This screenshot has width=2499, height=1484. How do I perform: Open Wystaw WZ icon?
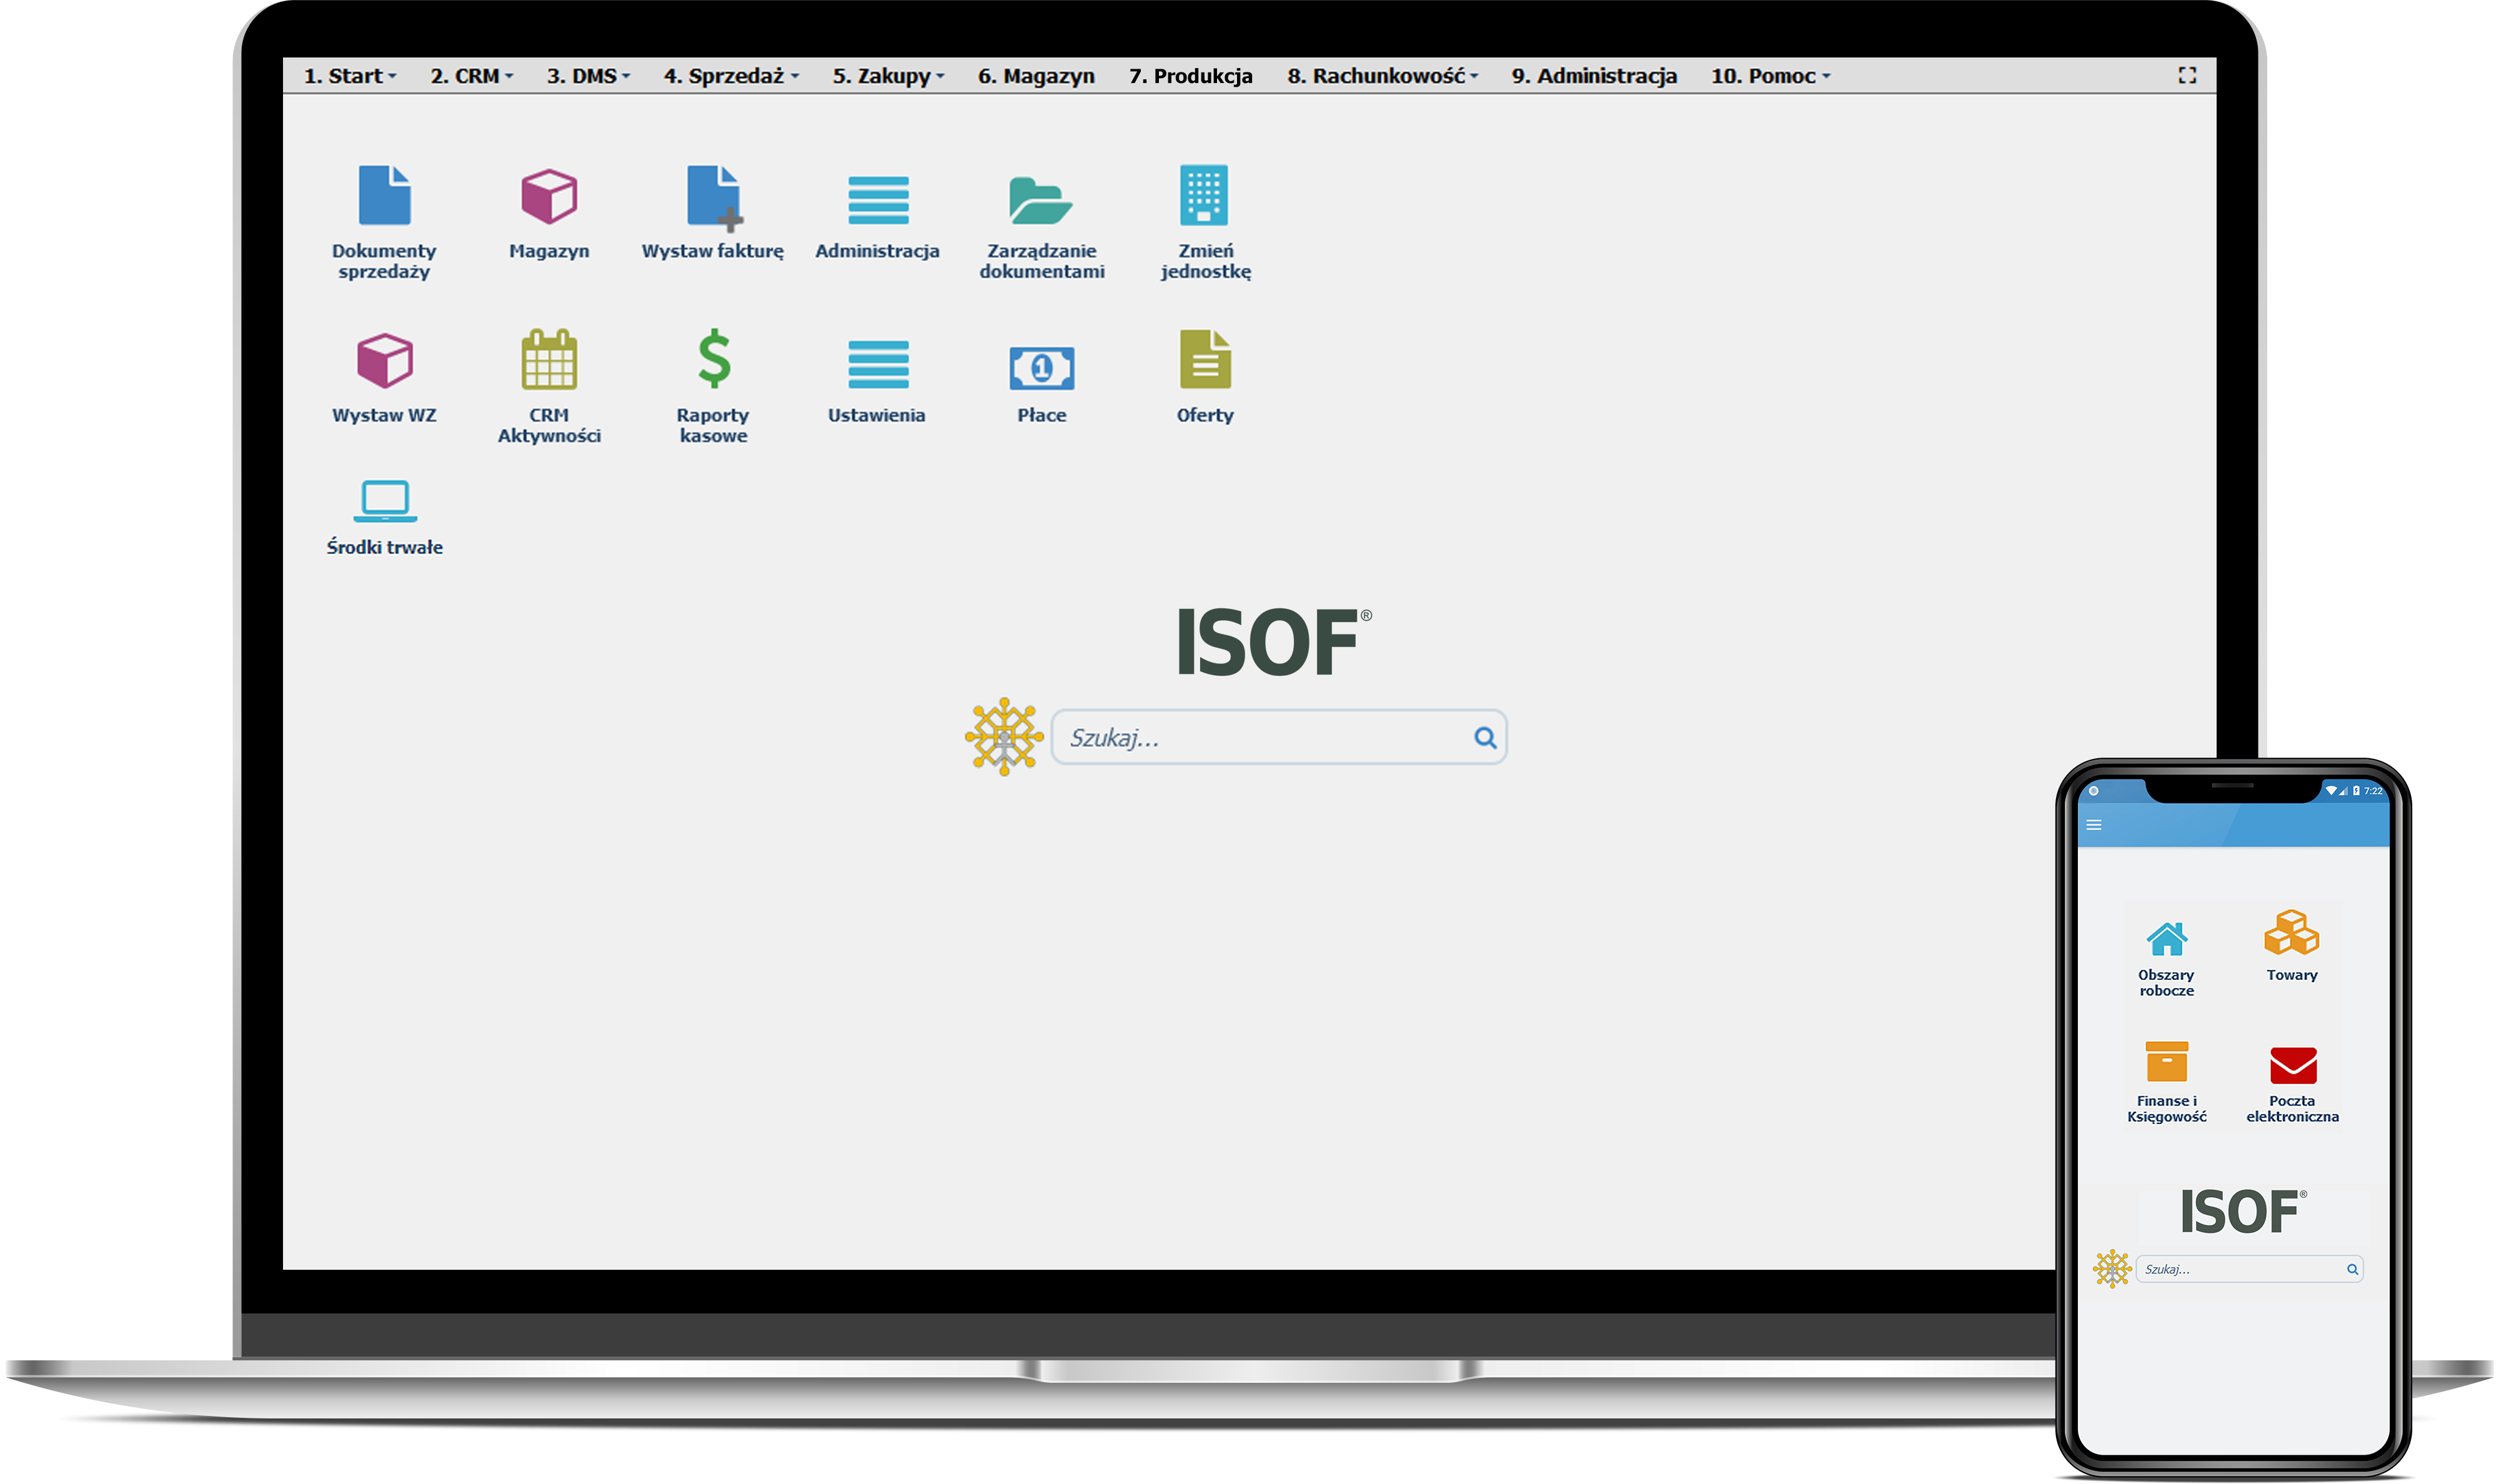tap(385, 361)
